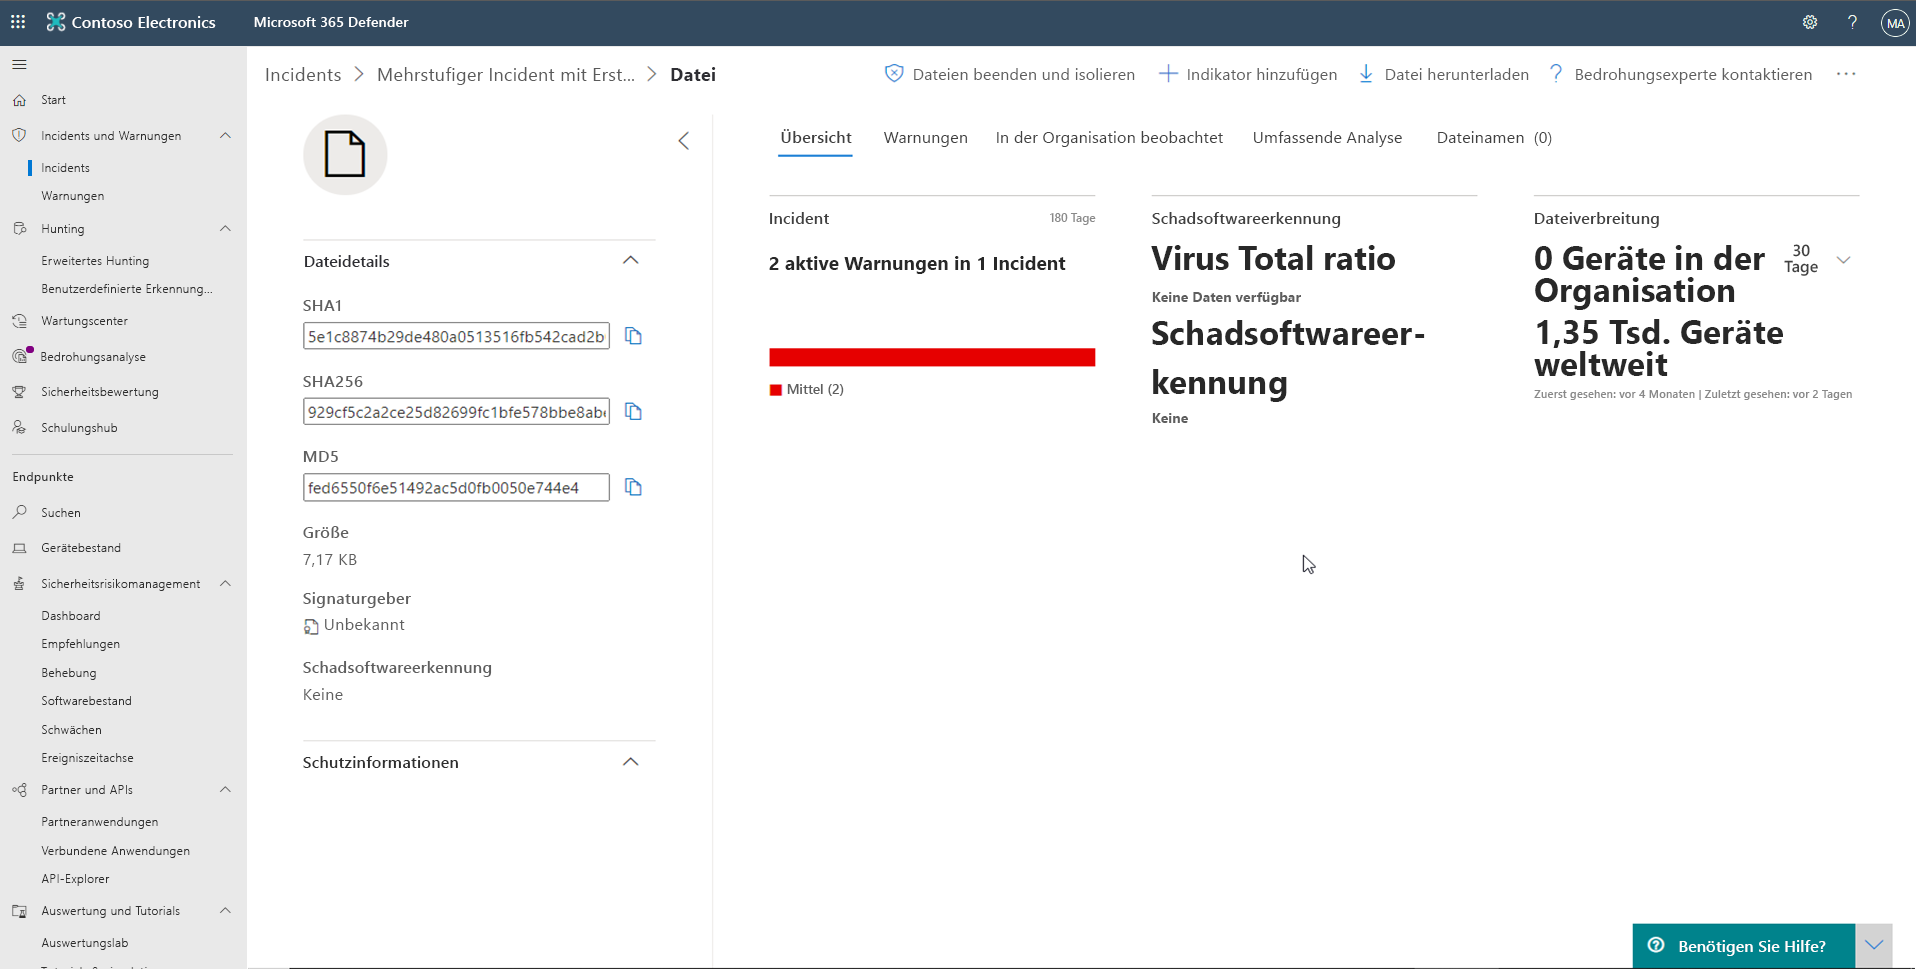Toggle the hamburger navigation menu
Viewport: 1916px width, 969px height.
point(19,65)
